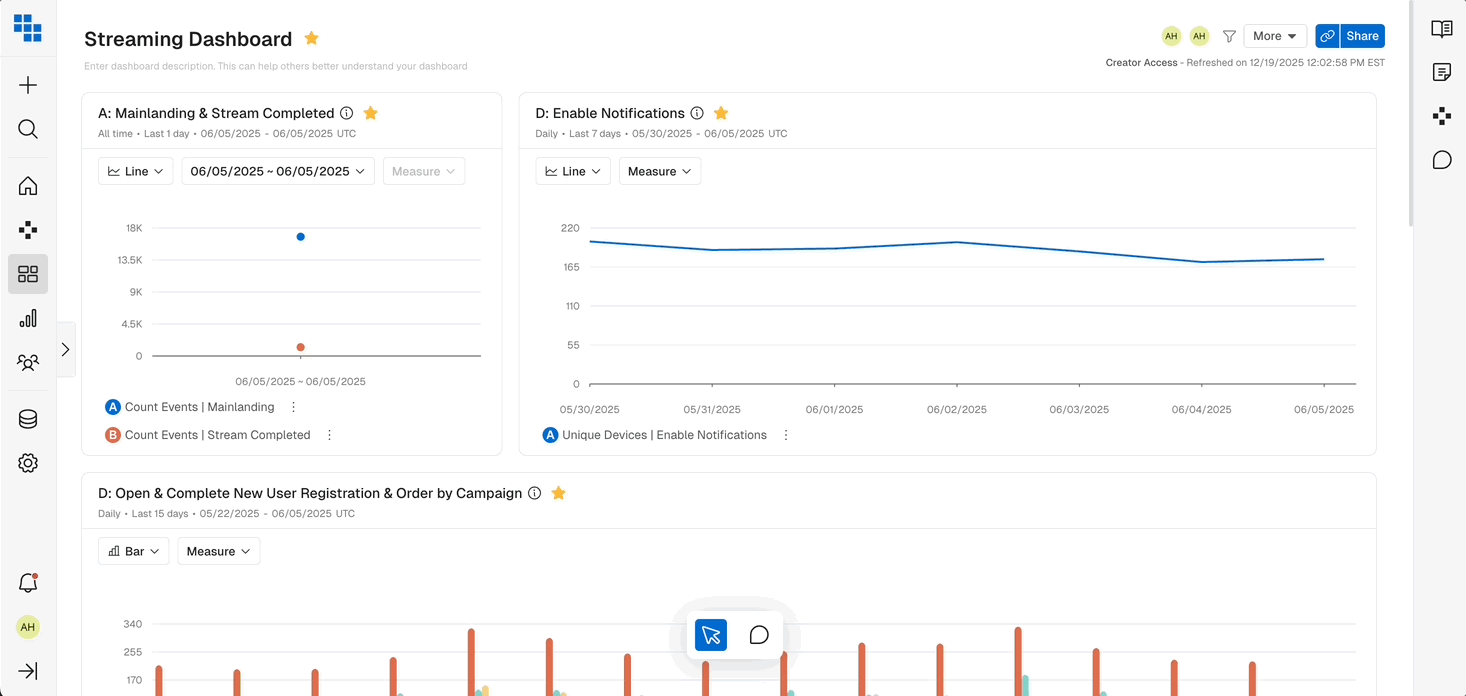Click the second AH collaborator avatar

tap(1199, 36)
